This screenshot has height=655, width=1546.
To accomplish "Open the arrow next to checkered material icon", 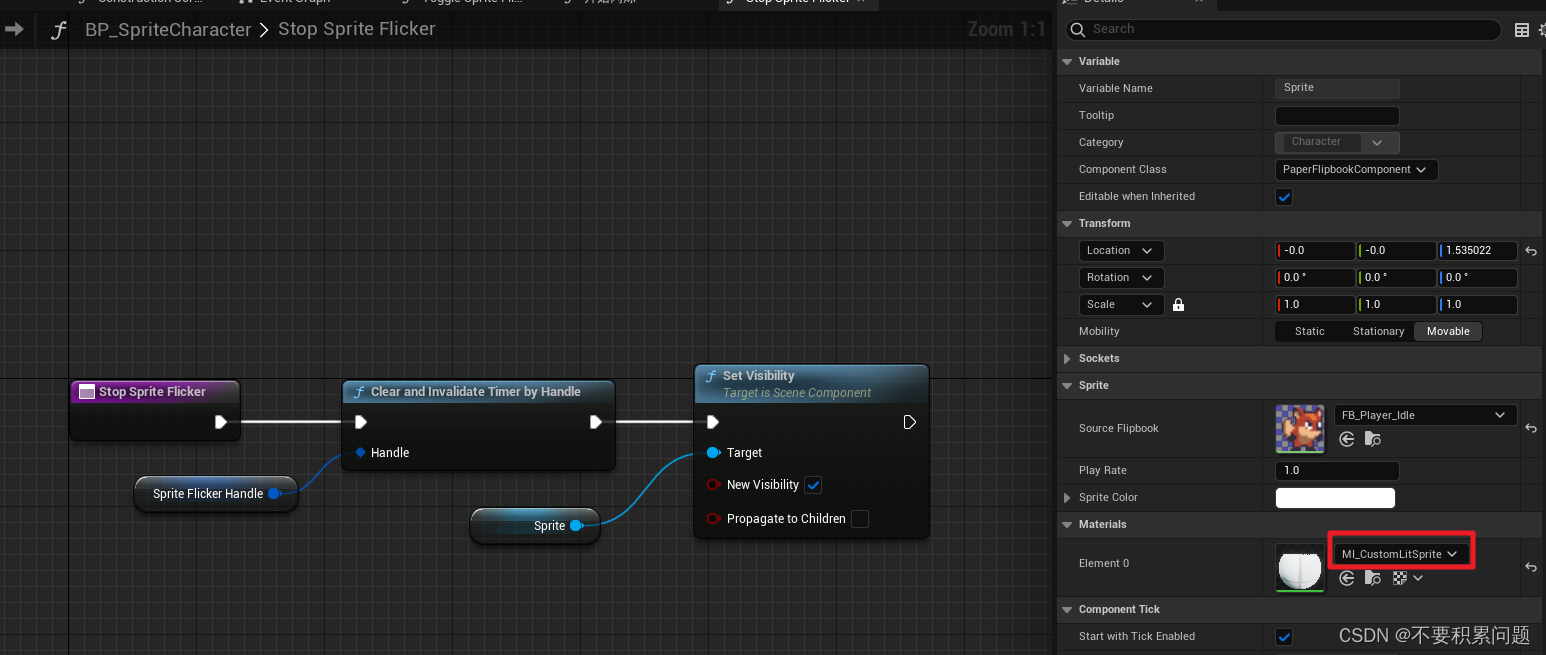I will [x=1417, y=578].
